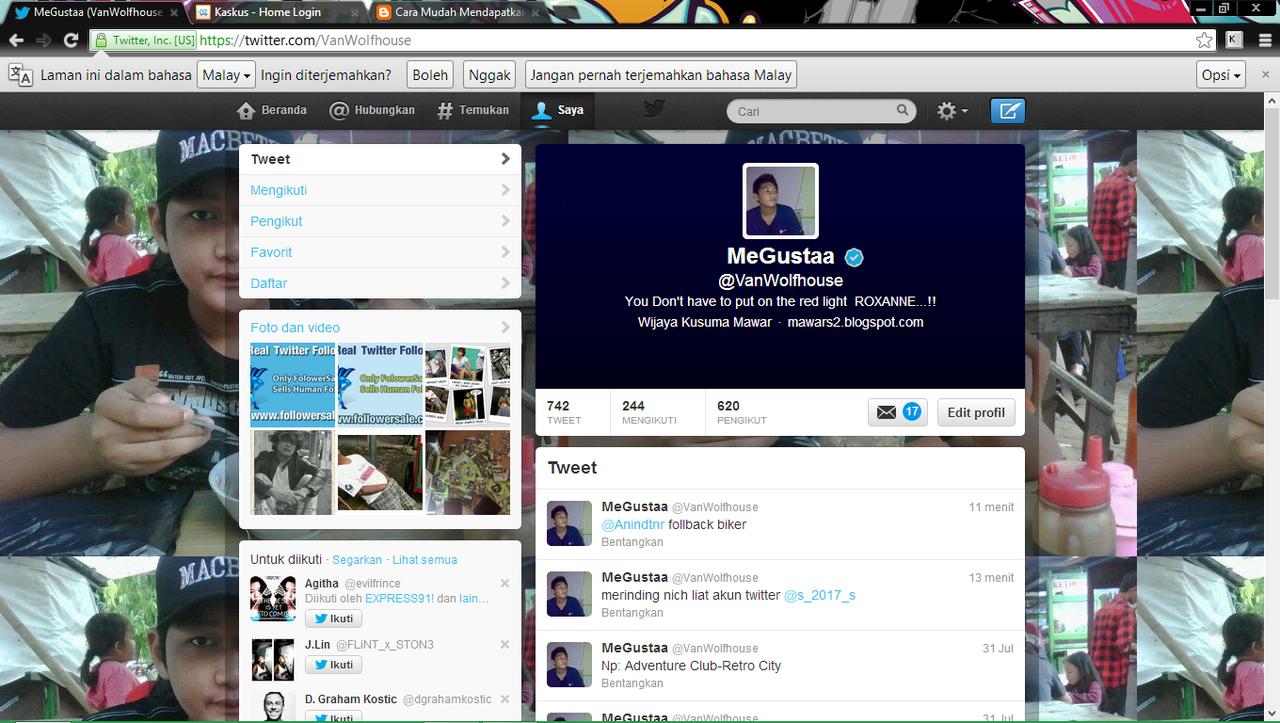This screenshot has height=723, width=1280.
Task: Click the Nggak button
Action: [x=489, y=75]
